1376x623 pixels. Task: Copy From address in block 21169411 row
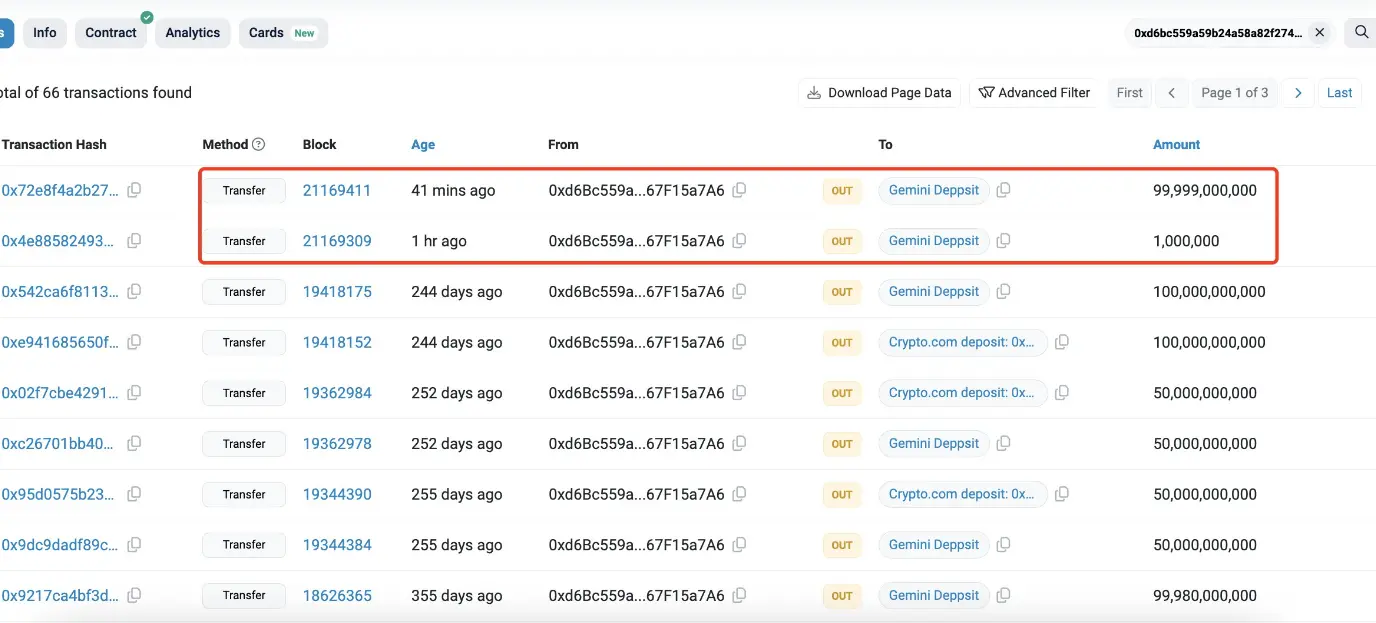coord(739,190)
